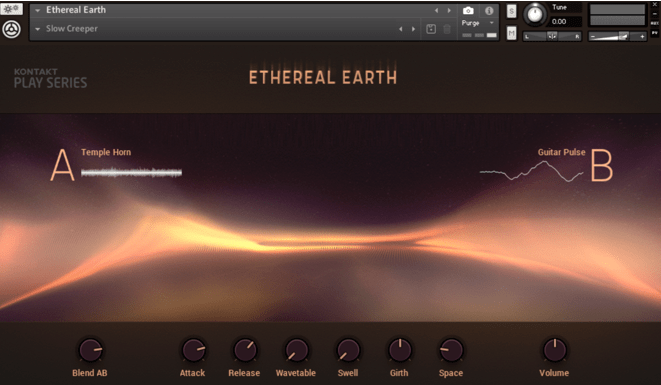Toggle the PV button
Screen dimensions: 661x385
click(x=655, y=32)
